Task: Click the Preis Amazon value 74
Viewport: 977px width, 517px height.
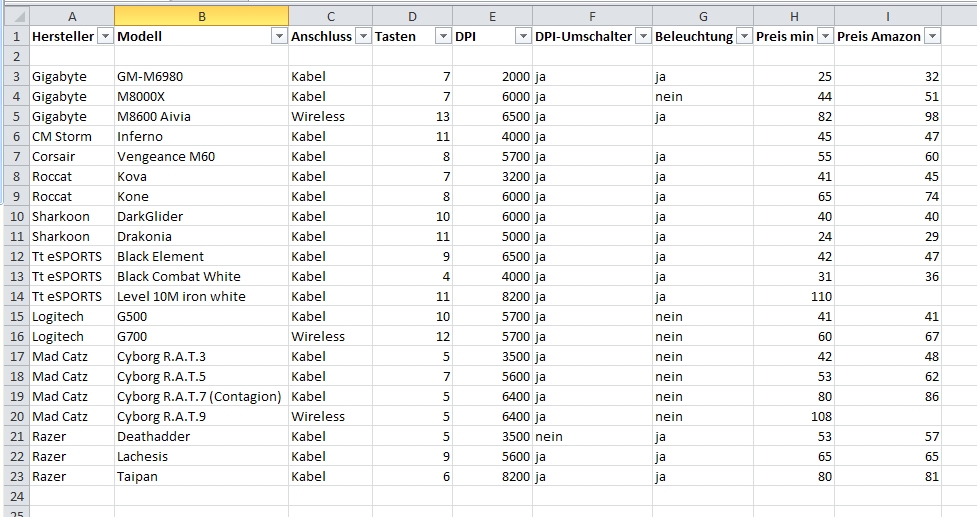Action: point(888,196)
